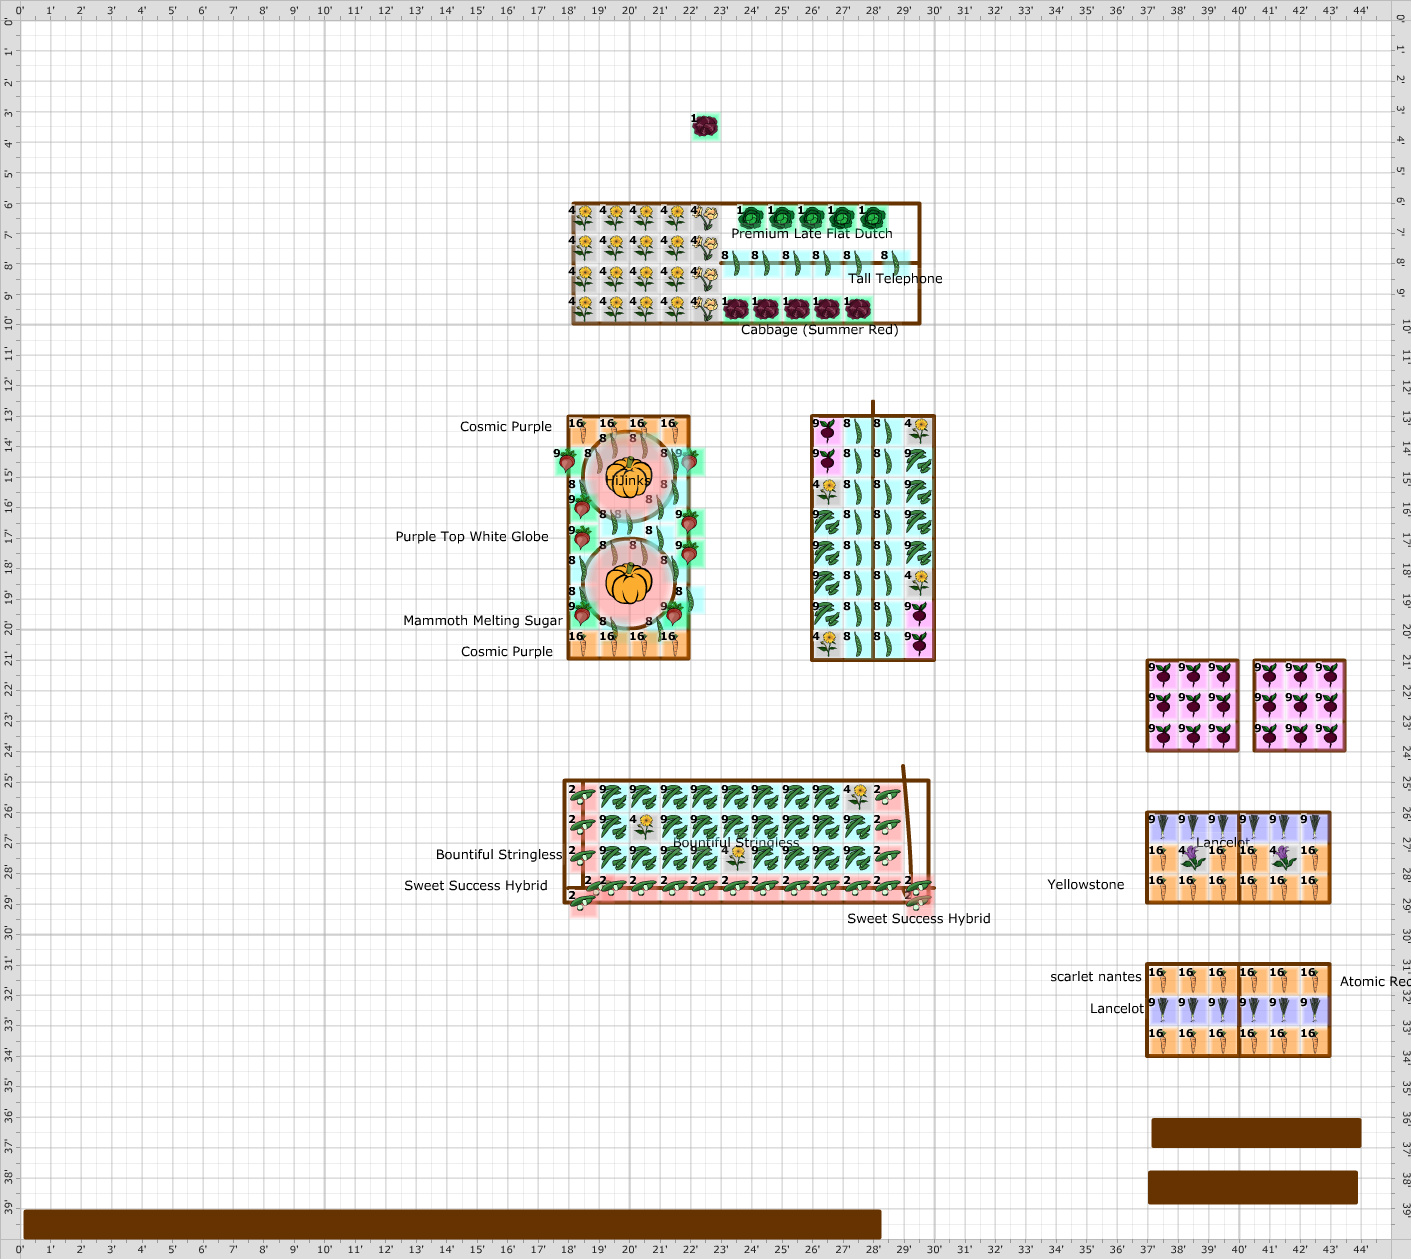Click marigold in third row of bush bean bed
The image size is (1411, 1259).
pyautogui.click(x=736, y=858)
